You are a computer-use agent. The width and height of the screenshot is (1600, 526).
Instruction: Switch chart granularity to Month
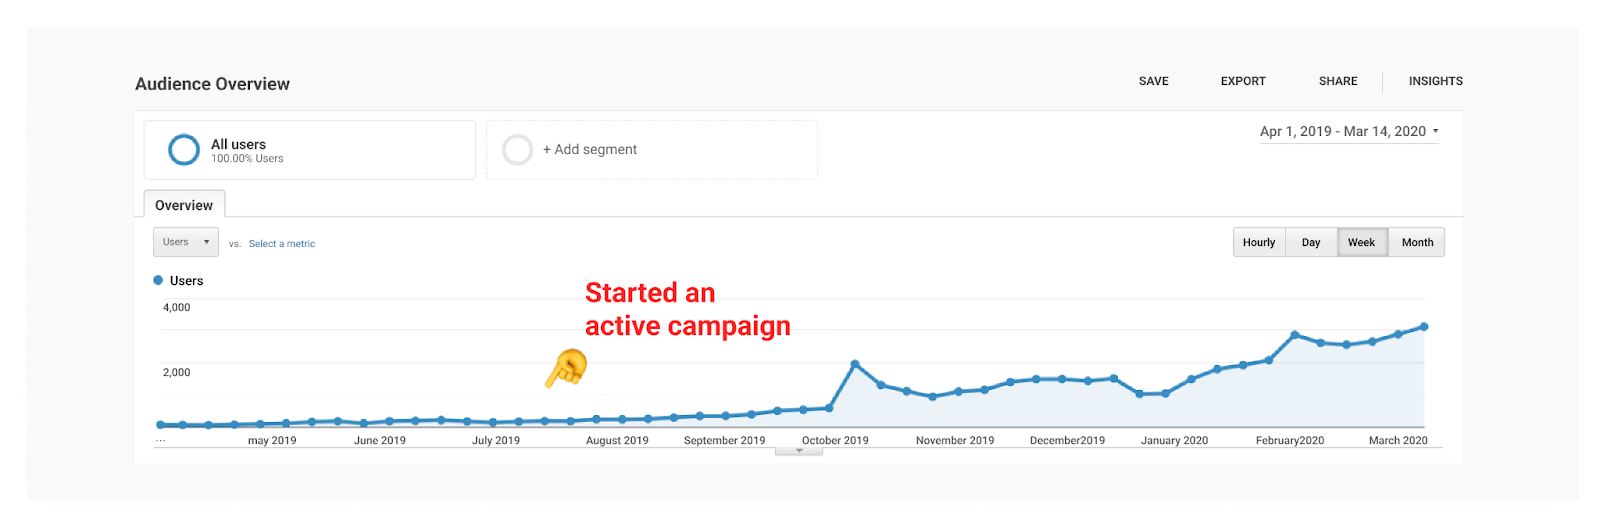tap(1417, 243)
